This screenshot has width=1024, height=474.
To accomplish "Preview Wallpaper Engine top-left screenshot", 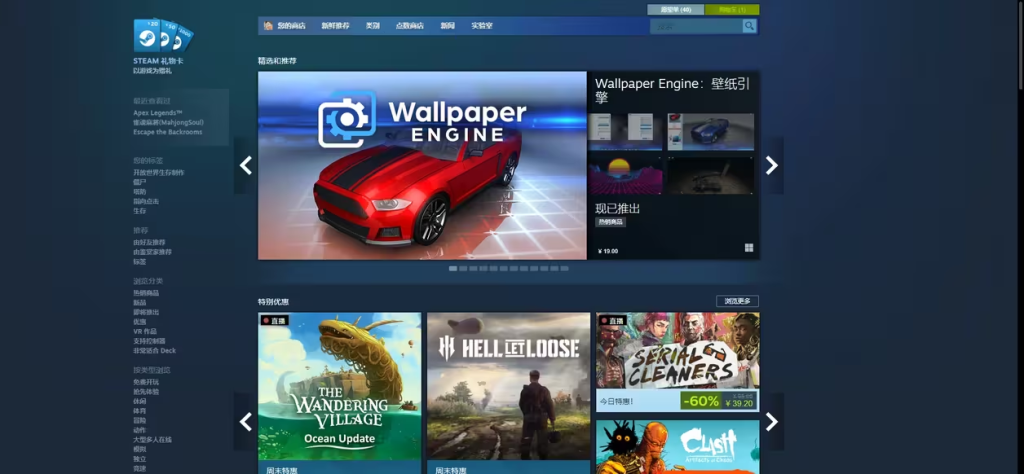I will click(x=625, y=132).
